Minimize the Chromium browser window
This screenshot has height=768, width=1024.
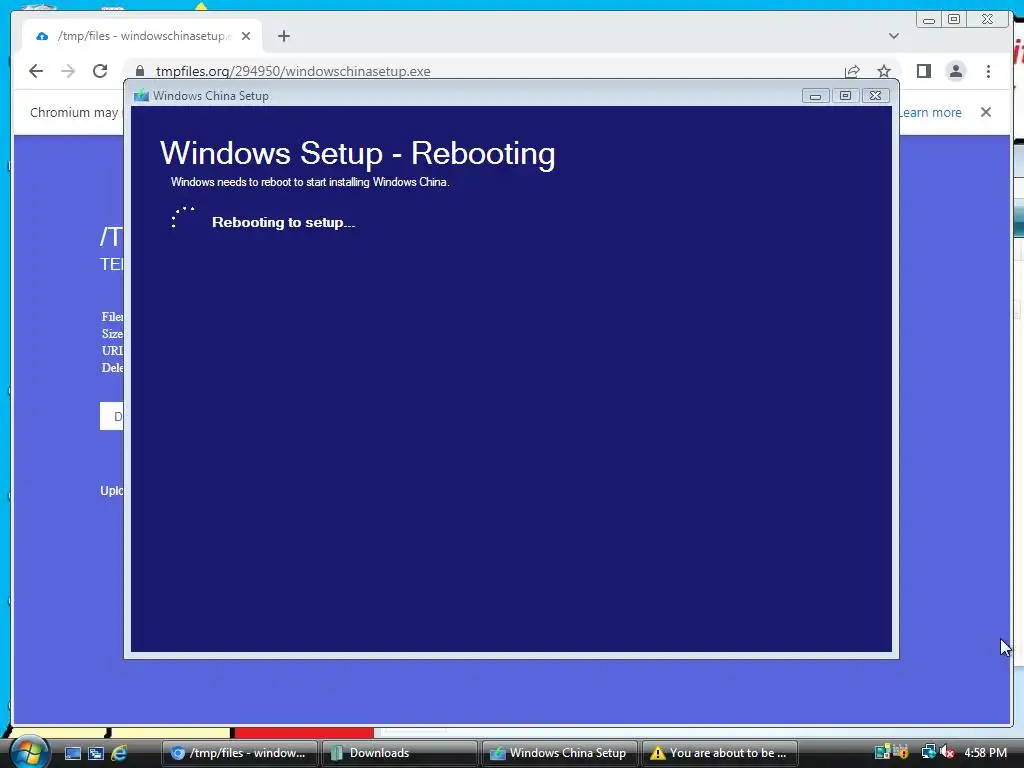(x=929, y=20)
